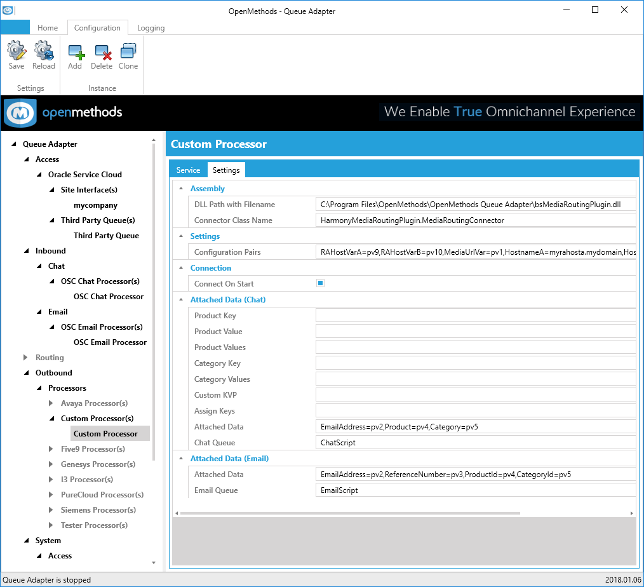Click the Add instance icon

[x=75, y=56]
